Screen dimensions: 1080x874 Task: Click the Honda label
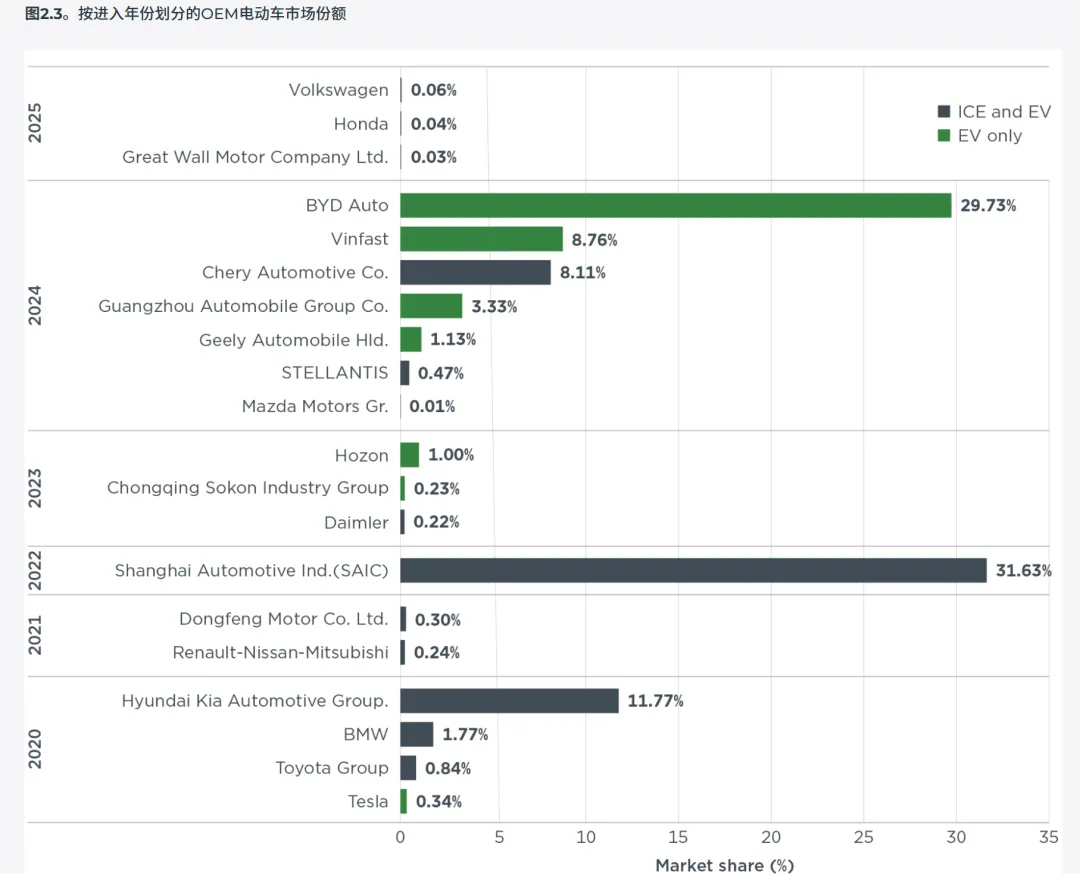(x=361, y=124)
